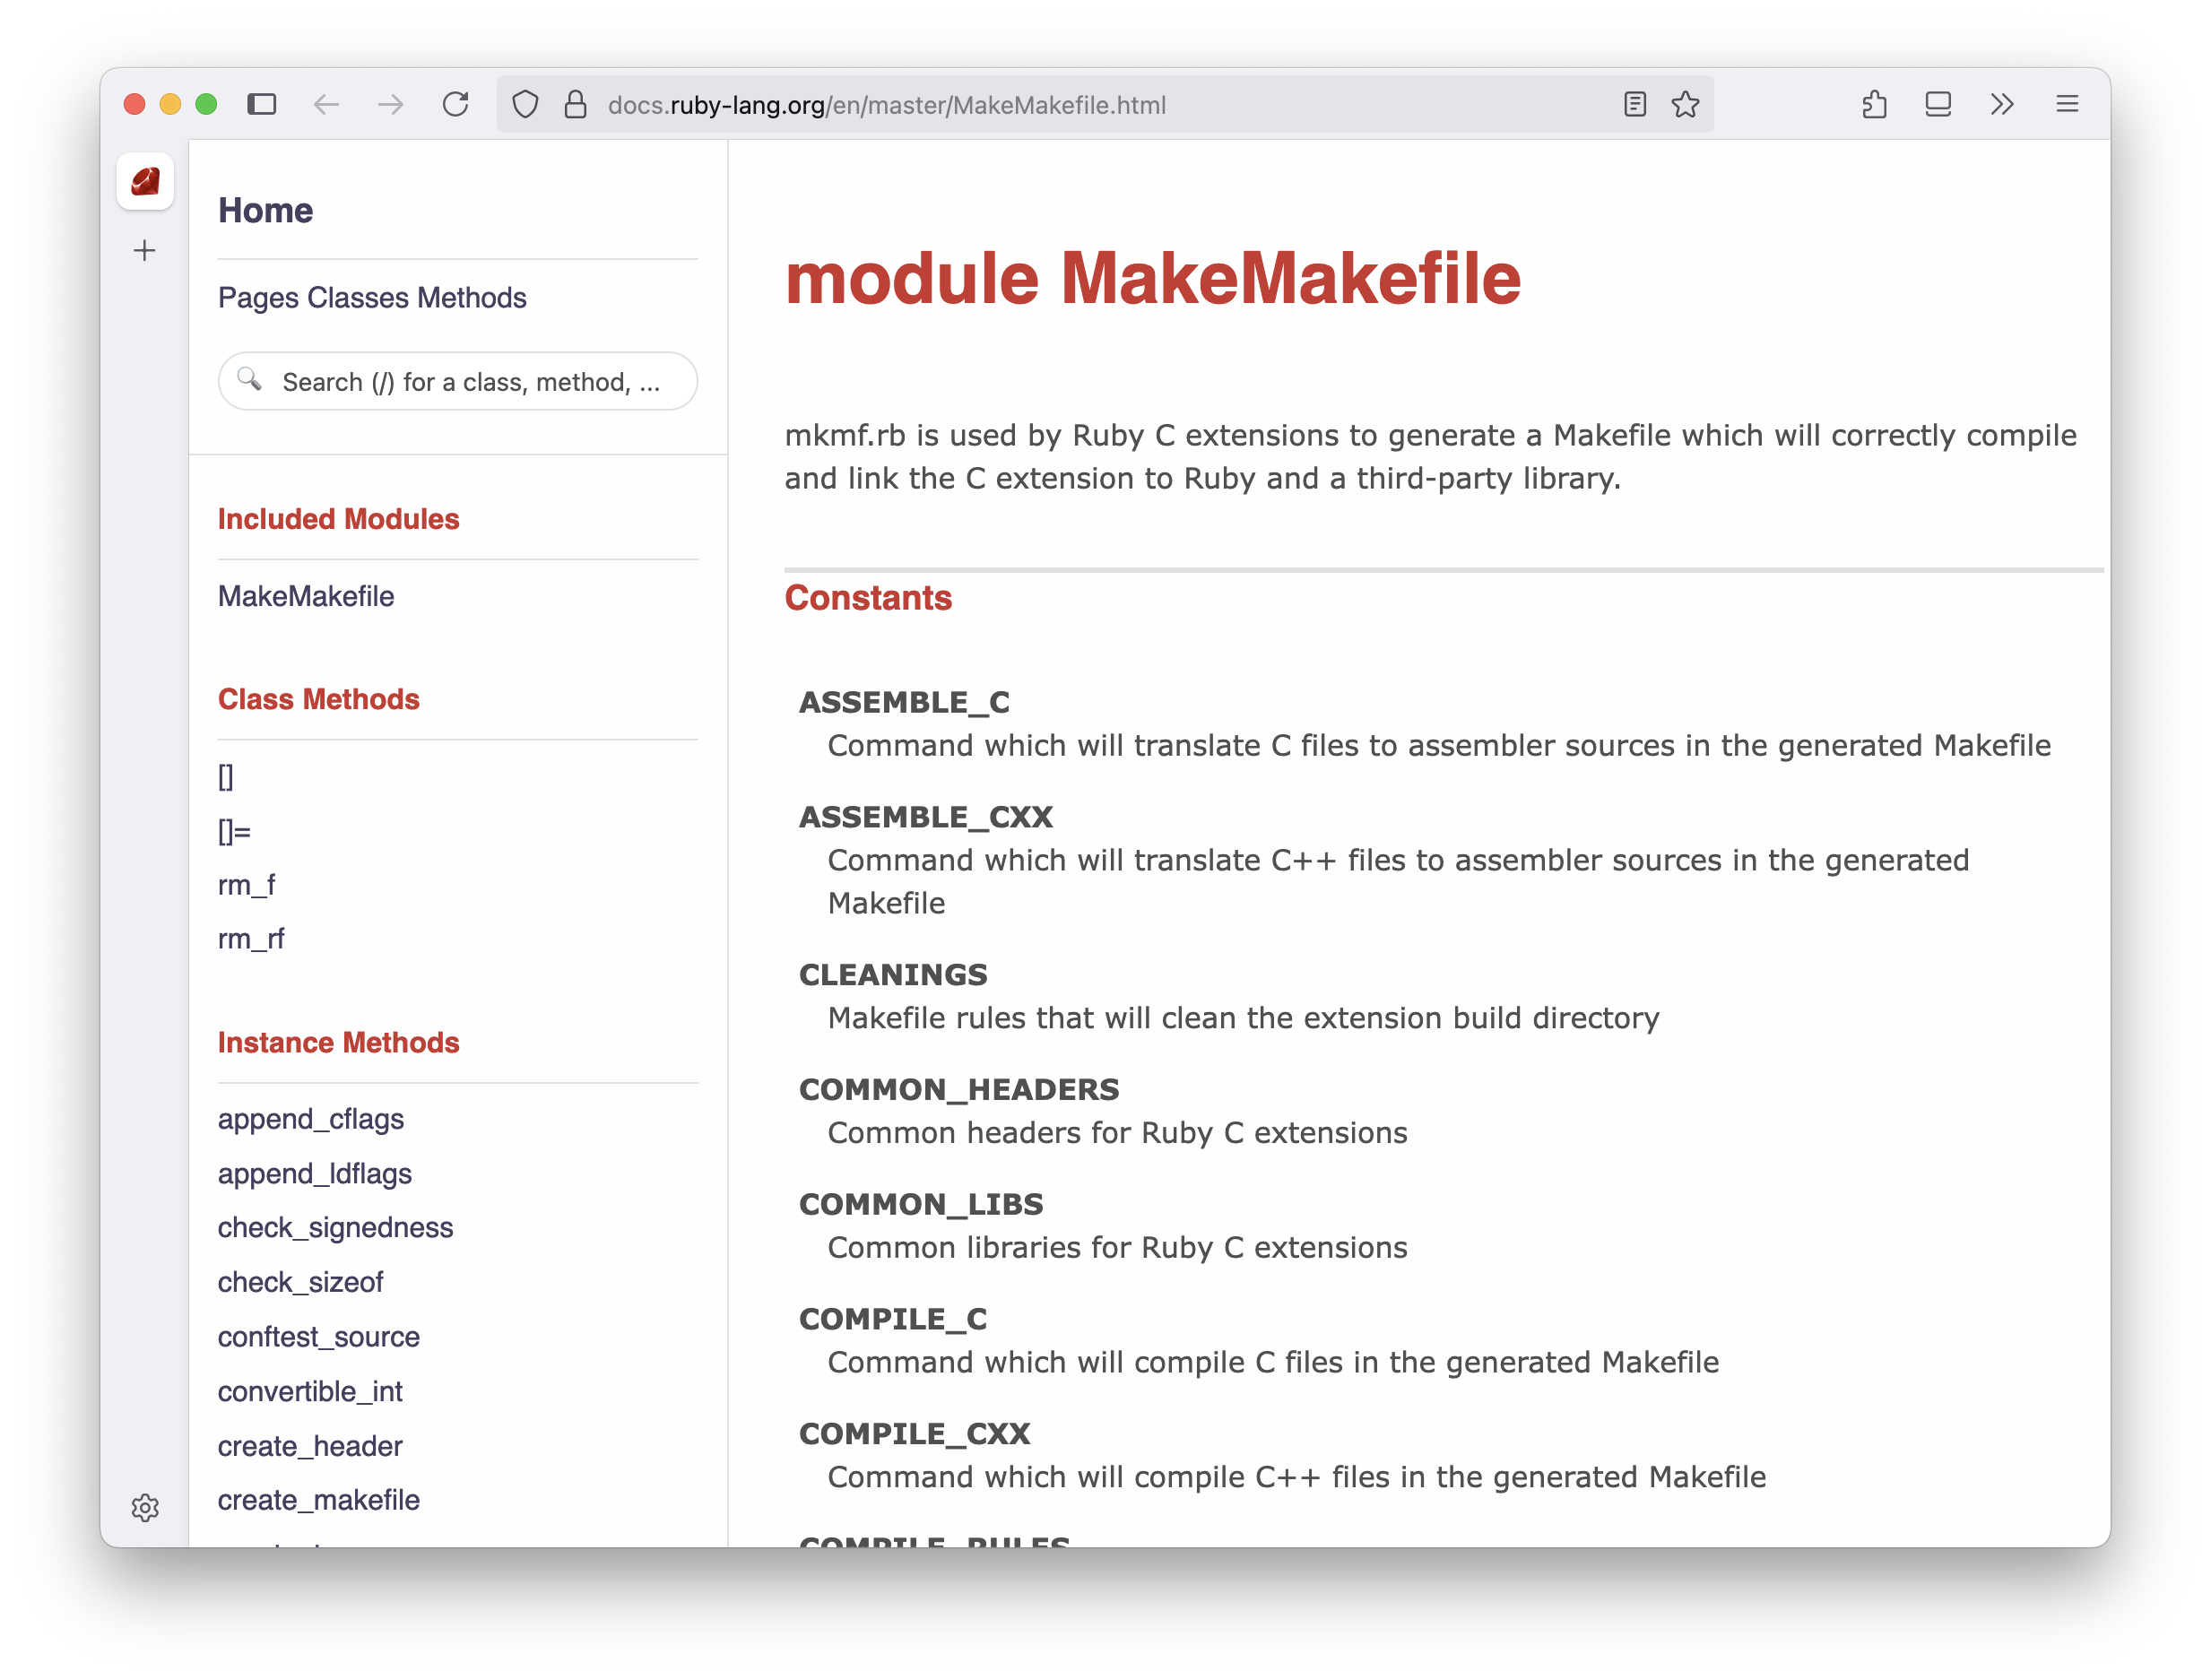
Task: Open the tracking protection shield icon
Action: 524,104
